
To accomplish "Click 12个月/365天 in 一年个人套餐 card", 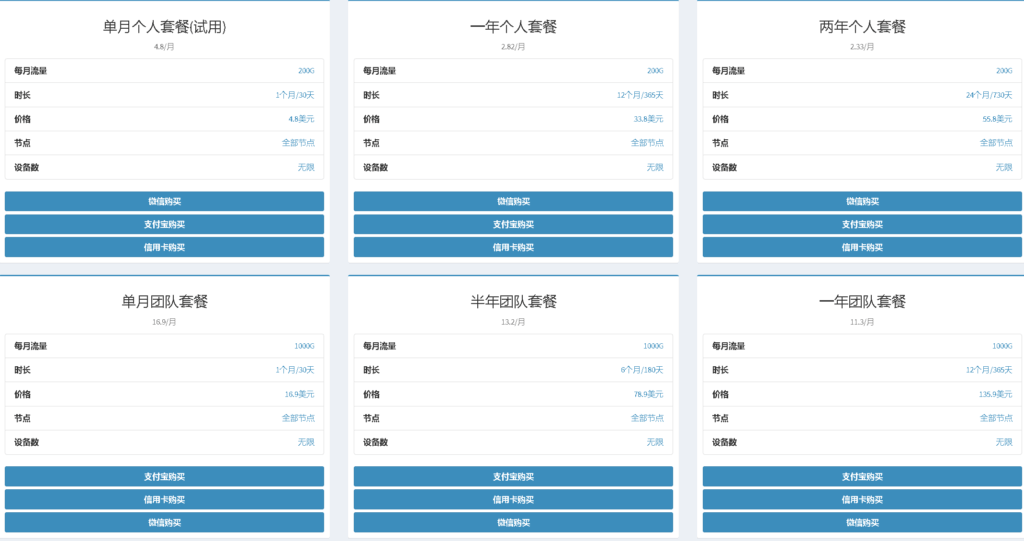I will click(640, 95).
